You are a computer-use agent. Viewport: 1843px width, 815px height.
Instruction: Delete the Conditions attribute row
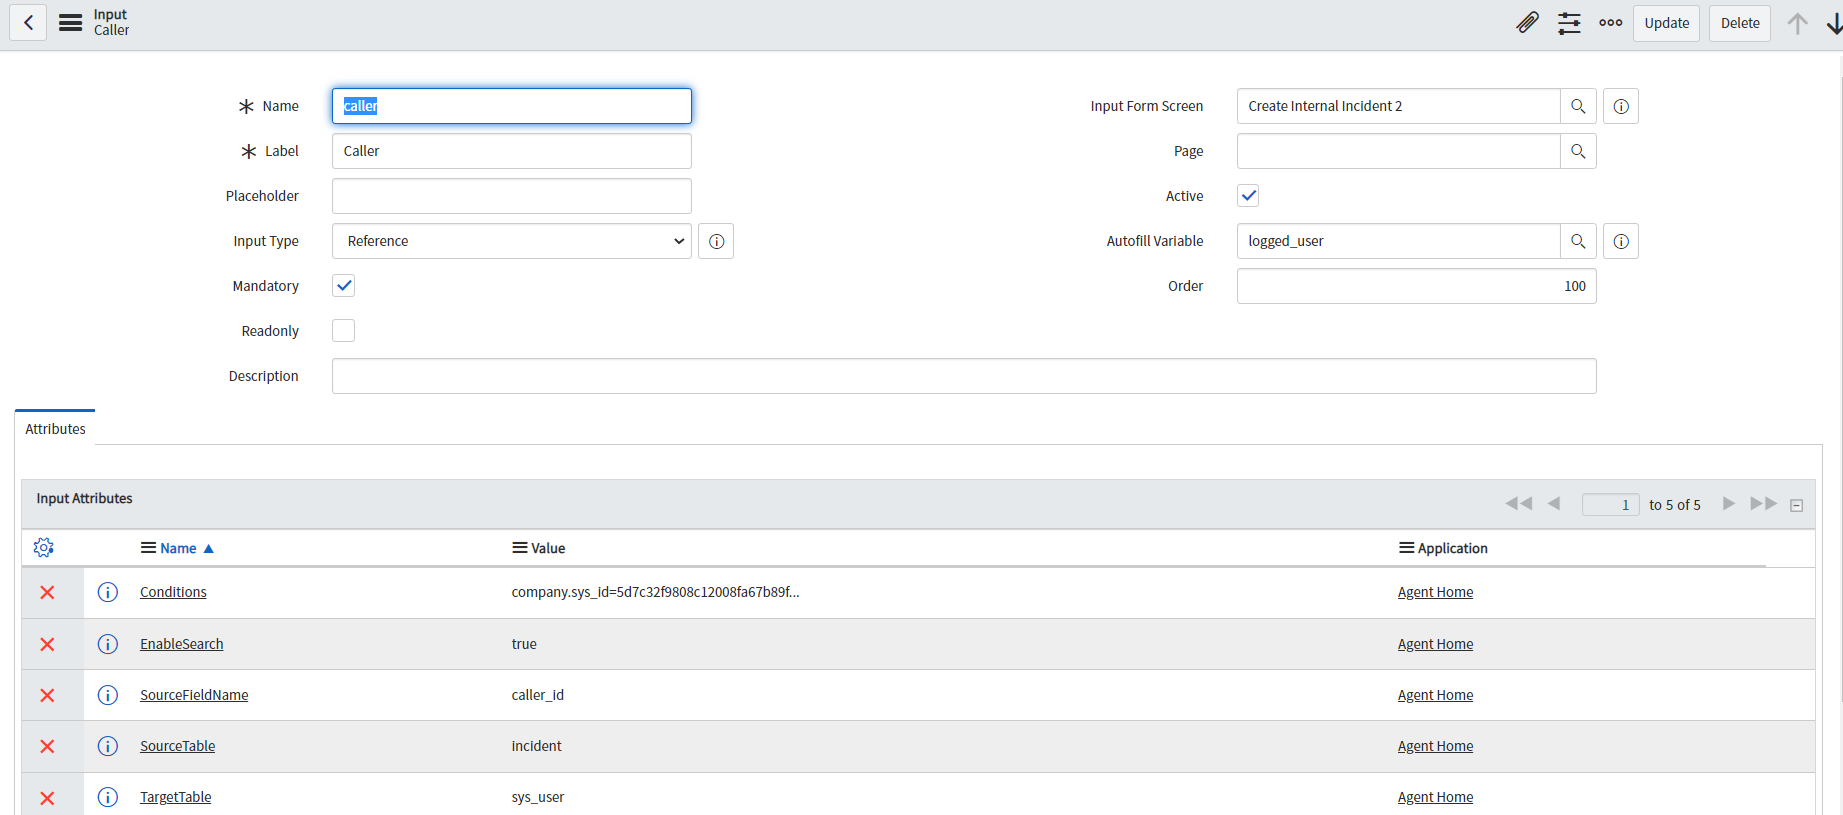point(47,593)
